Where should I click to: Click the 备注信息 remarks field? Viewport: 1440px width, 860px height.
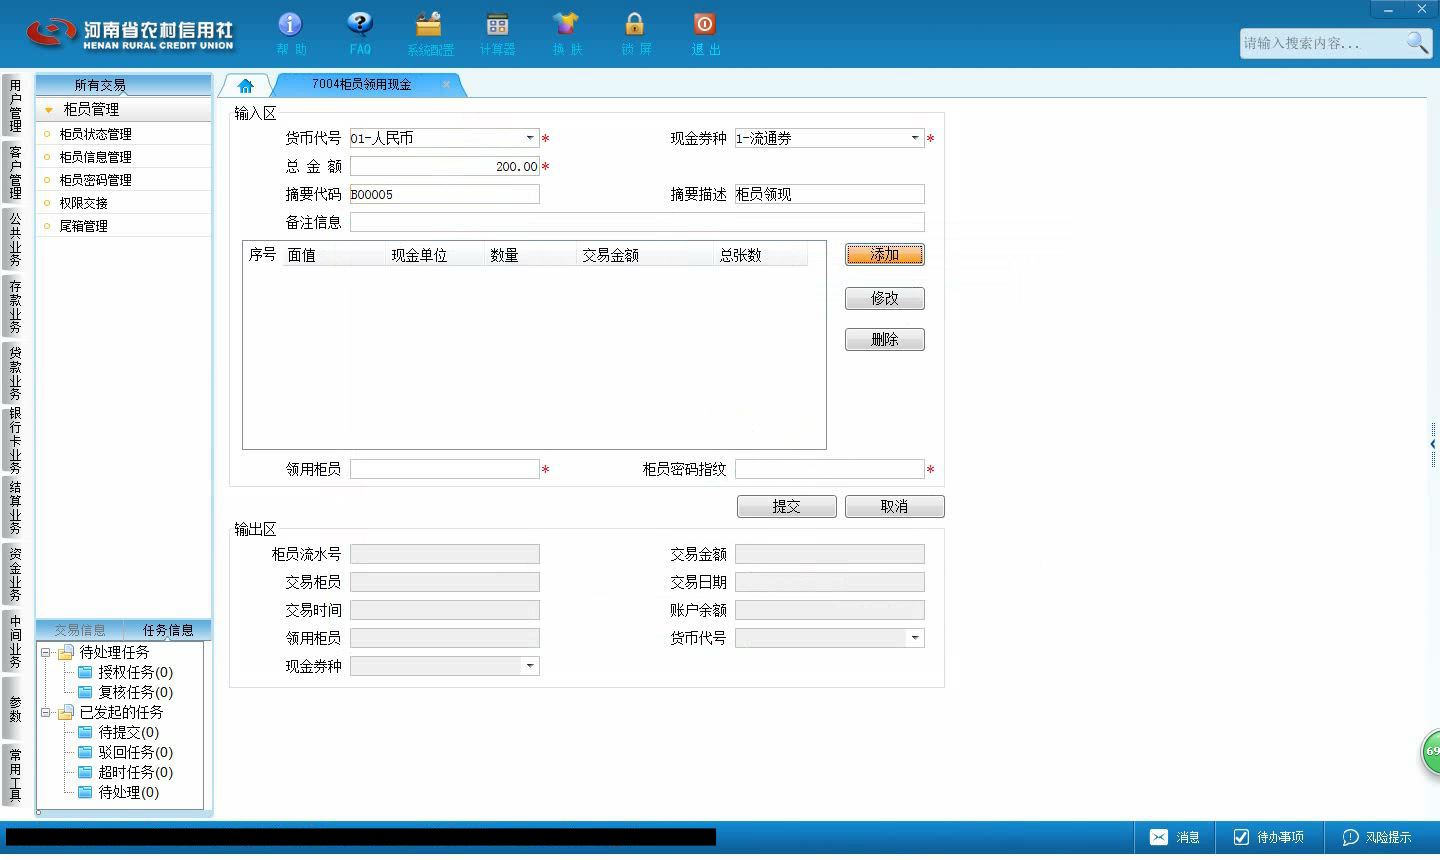[637, 222]
